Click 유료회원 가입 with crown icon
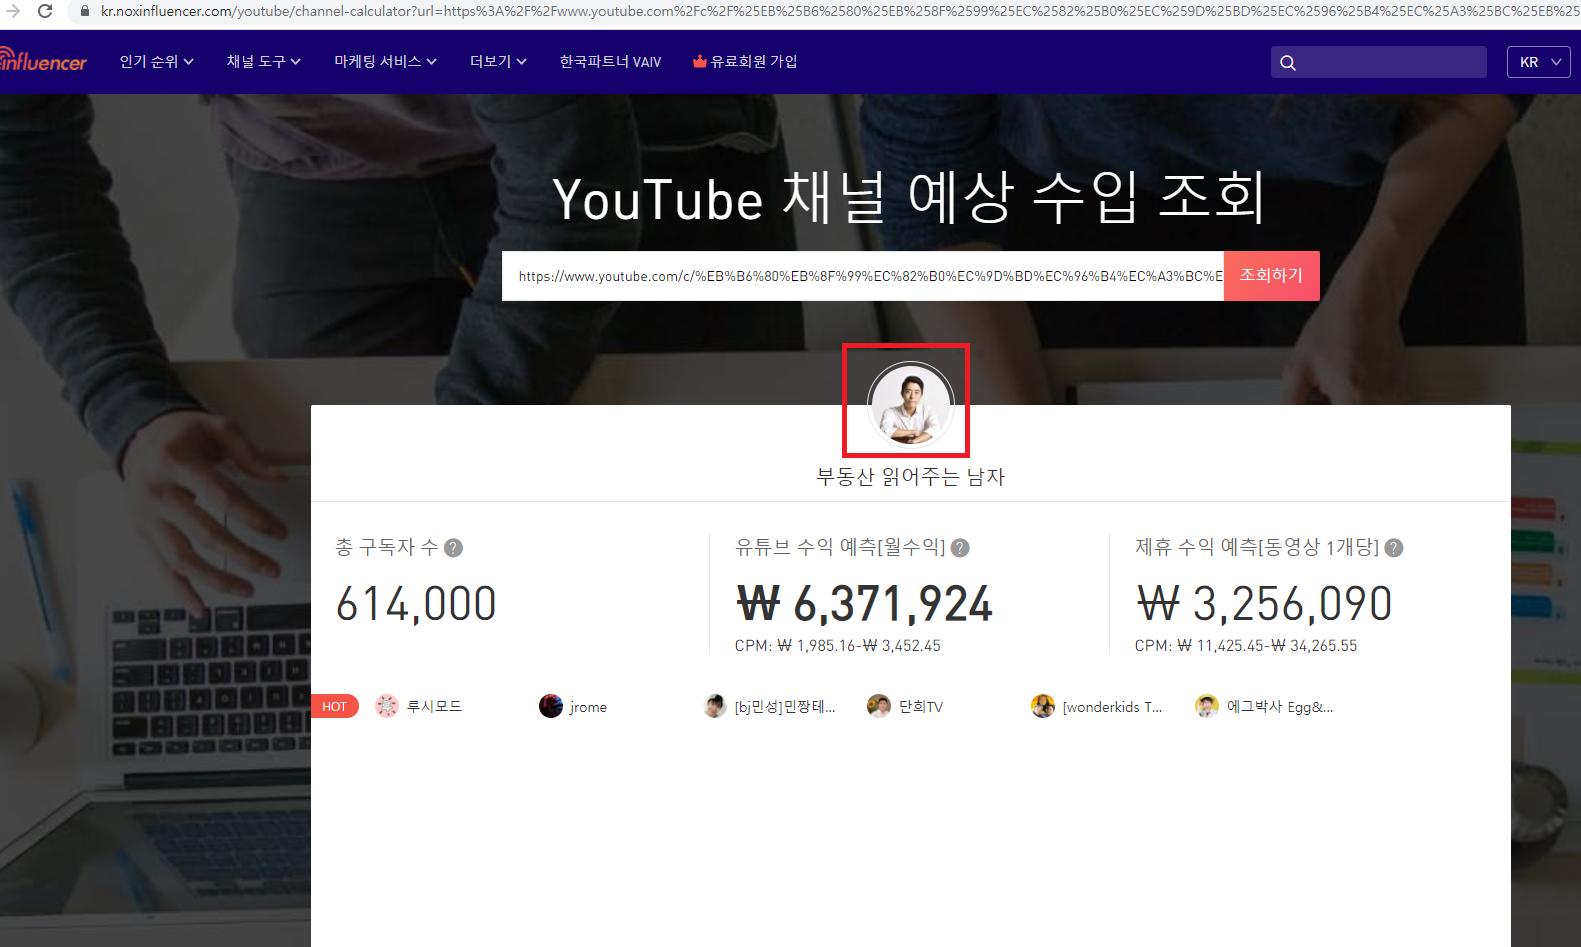The width and height of the screenshot is (1581, 947). click(745, 62)
